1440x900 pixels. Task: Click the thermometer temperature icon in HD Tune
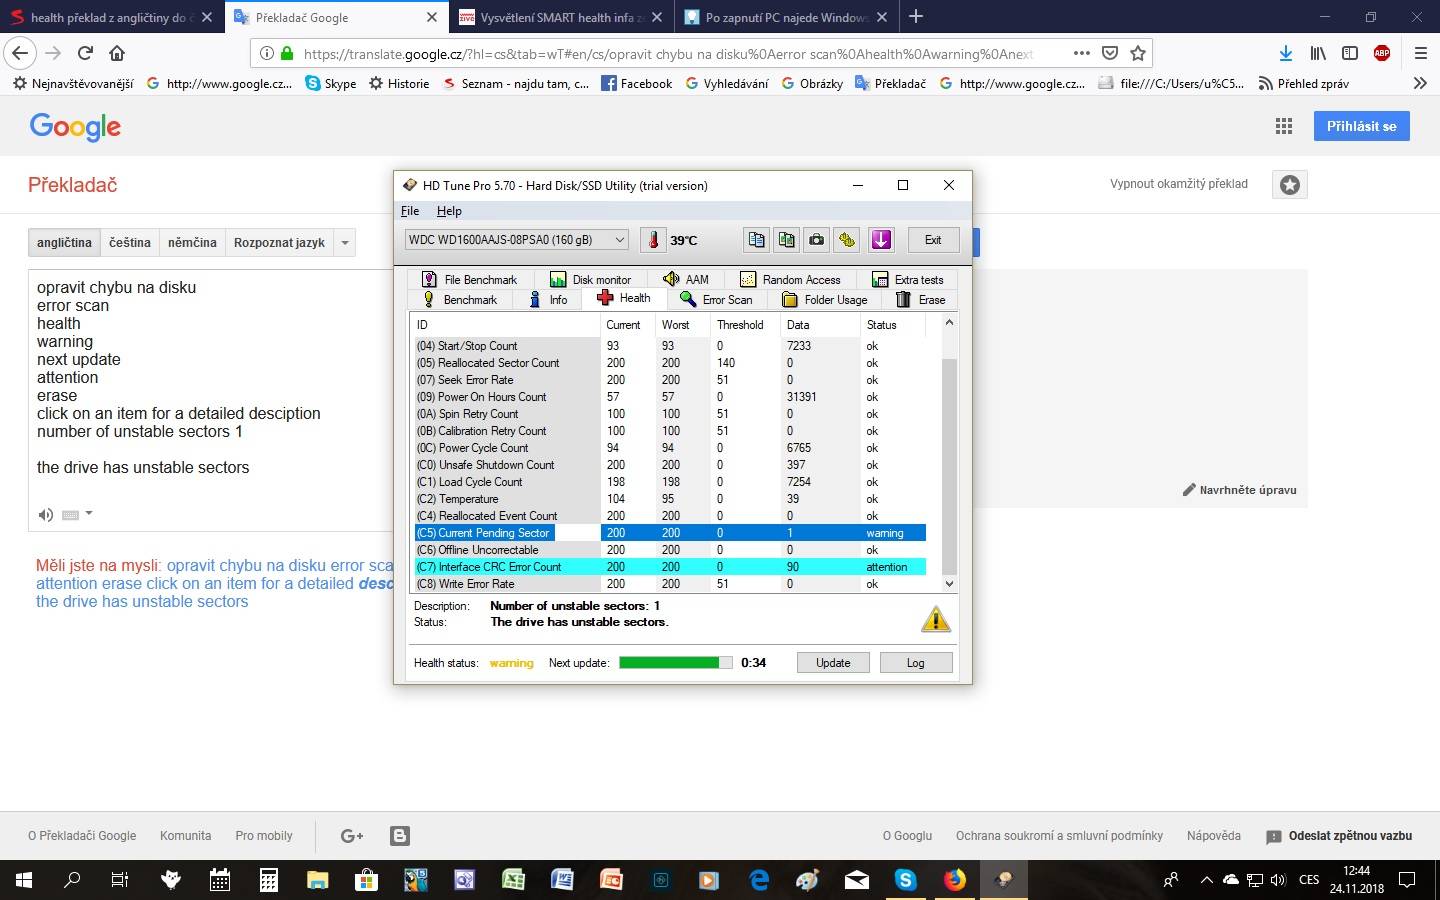coord(653,240)
